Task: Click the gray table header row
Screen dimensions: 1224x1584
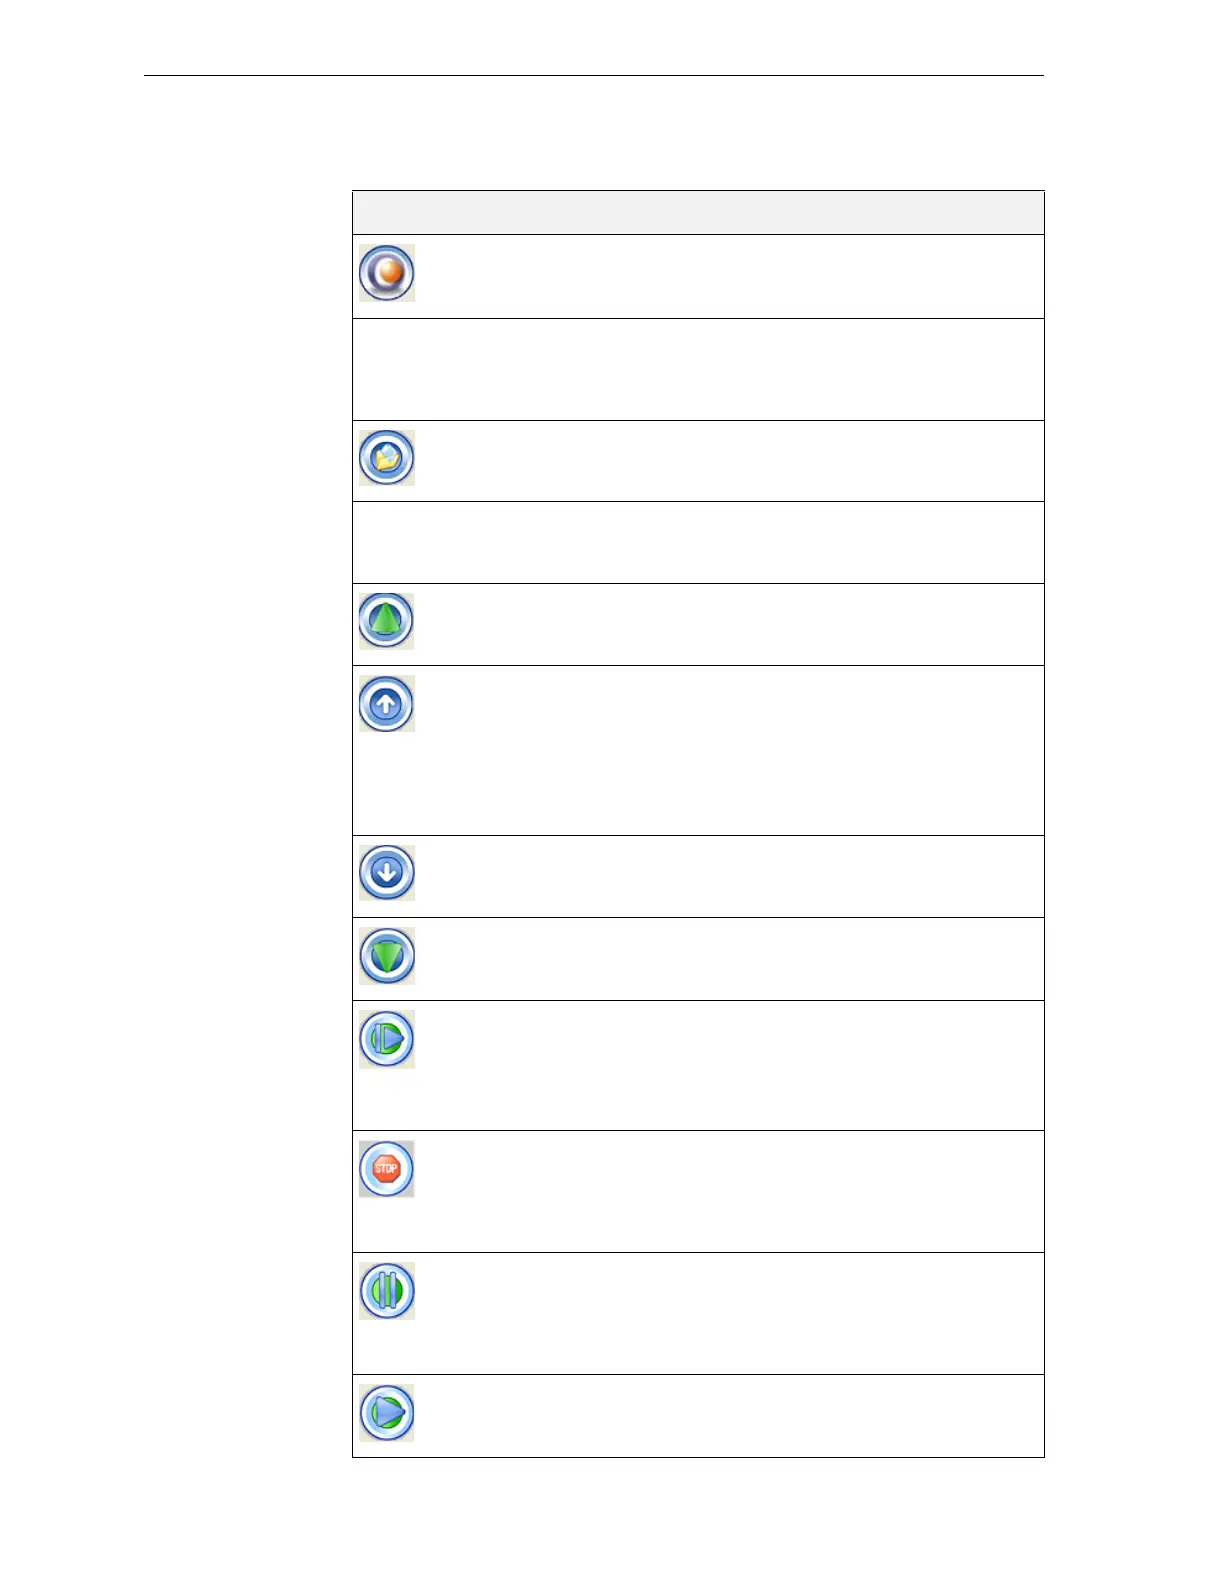Action: click(x=698, y=213)
